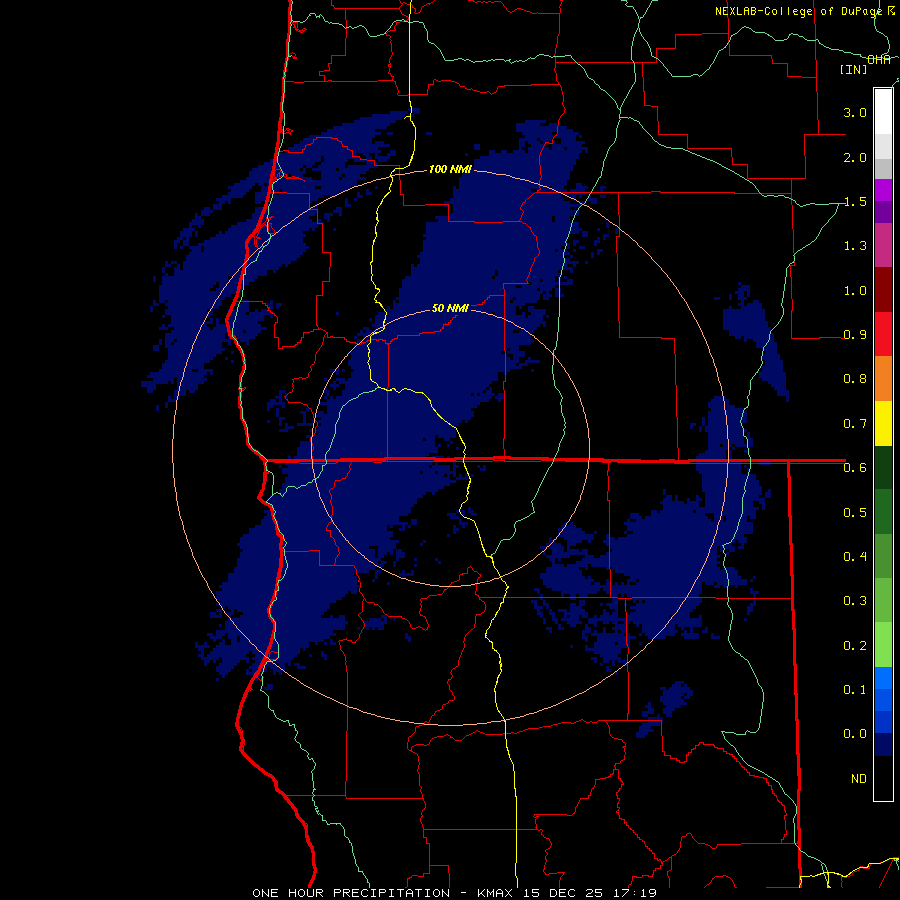Click the '0.4' legend value
Viewport: 900px width, 900px height.
pyautogui.click(x=855, y=556)
